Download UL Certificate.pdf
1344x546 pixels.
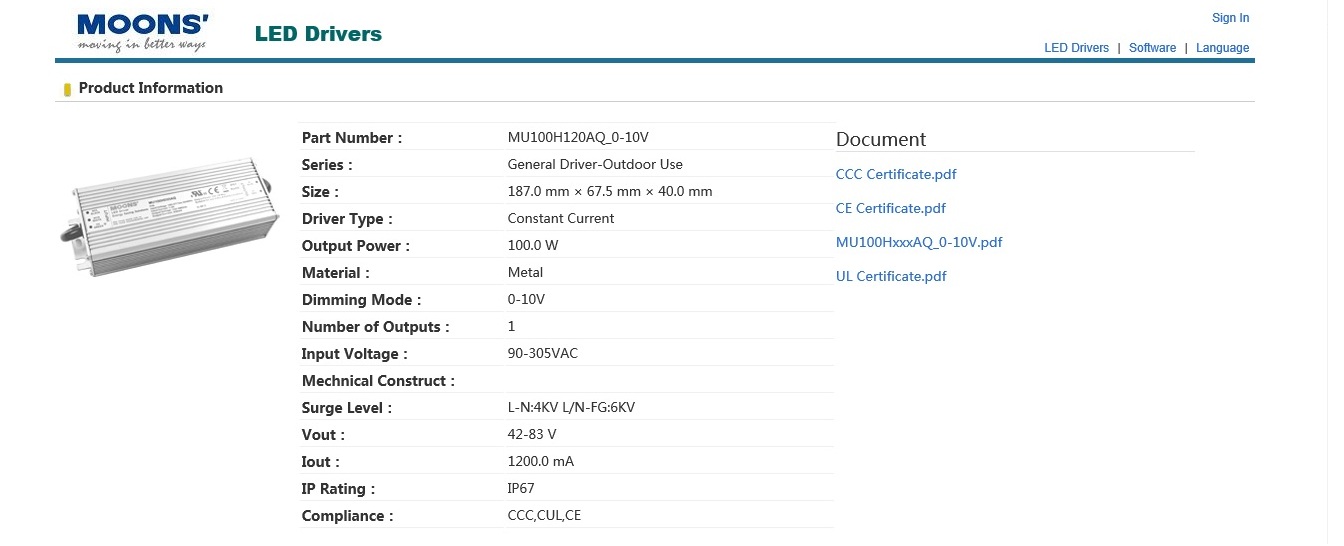[890, 277]
